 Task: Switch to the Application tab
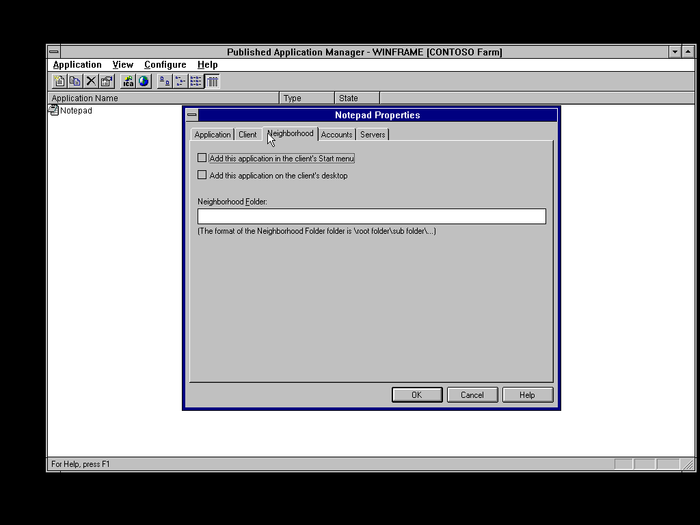[x=212, y=134]
